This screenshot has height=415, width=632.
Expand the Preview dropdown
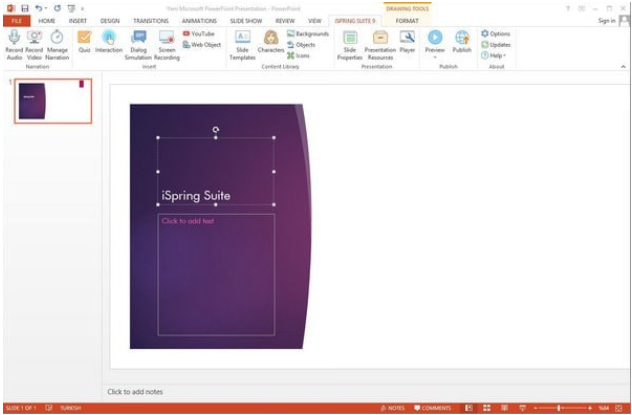(434, 56)
